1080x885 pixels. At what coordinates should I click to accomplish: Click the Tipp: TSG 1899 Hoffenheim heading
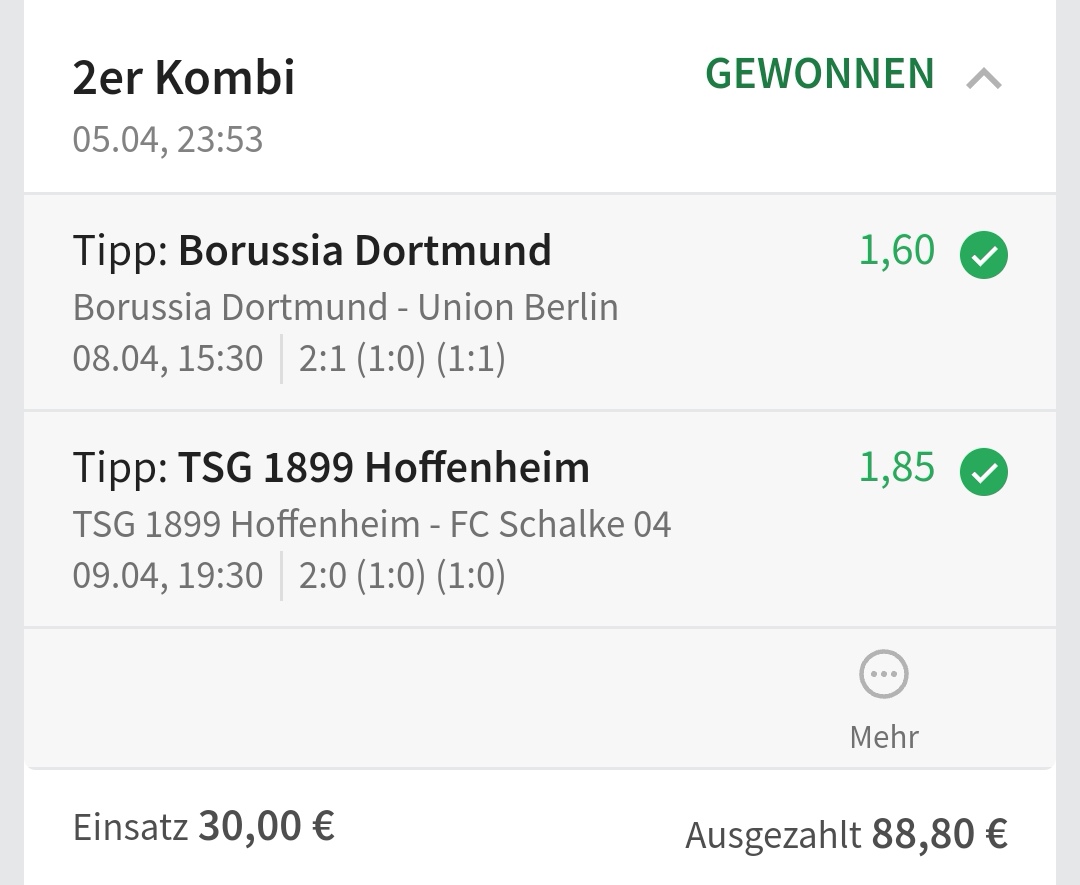click(x=331, y=467)
